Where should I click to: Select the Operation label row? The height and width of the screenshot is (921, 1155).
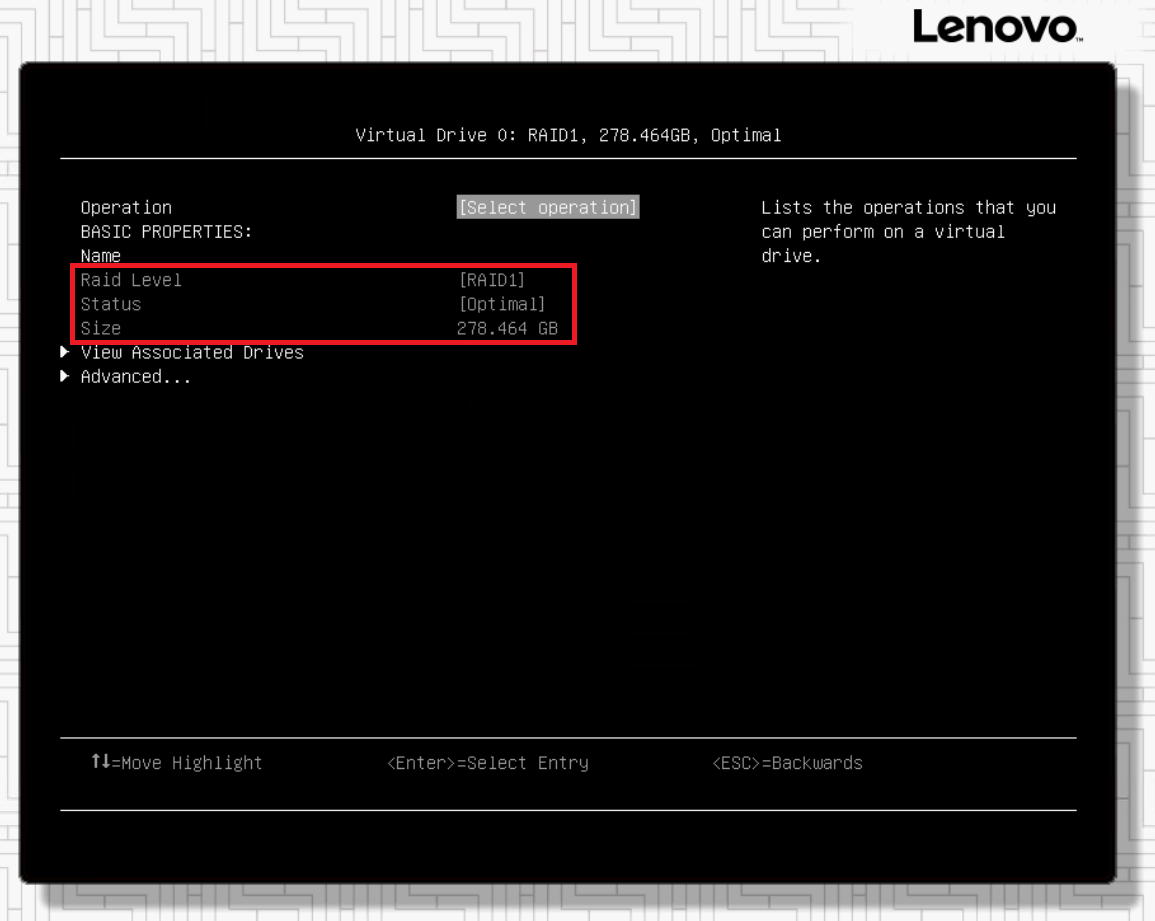126,207
